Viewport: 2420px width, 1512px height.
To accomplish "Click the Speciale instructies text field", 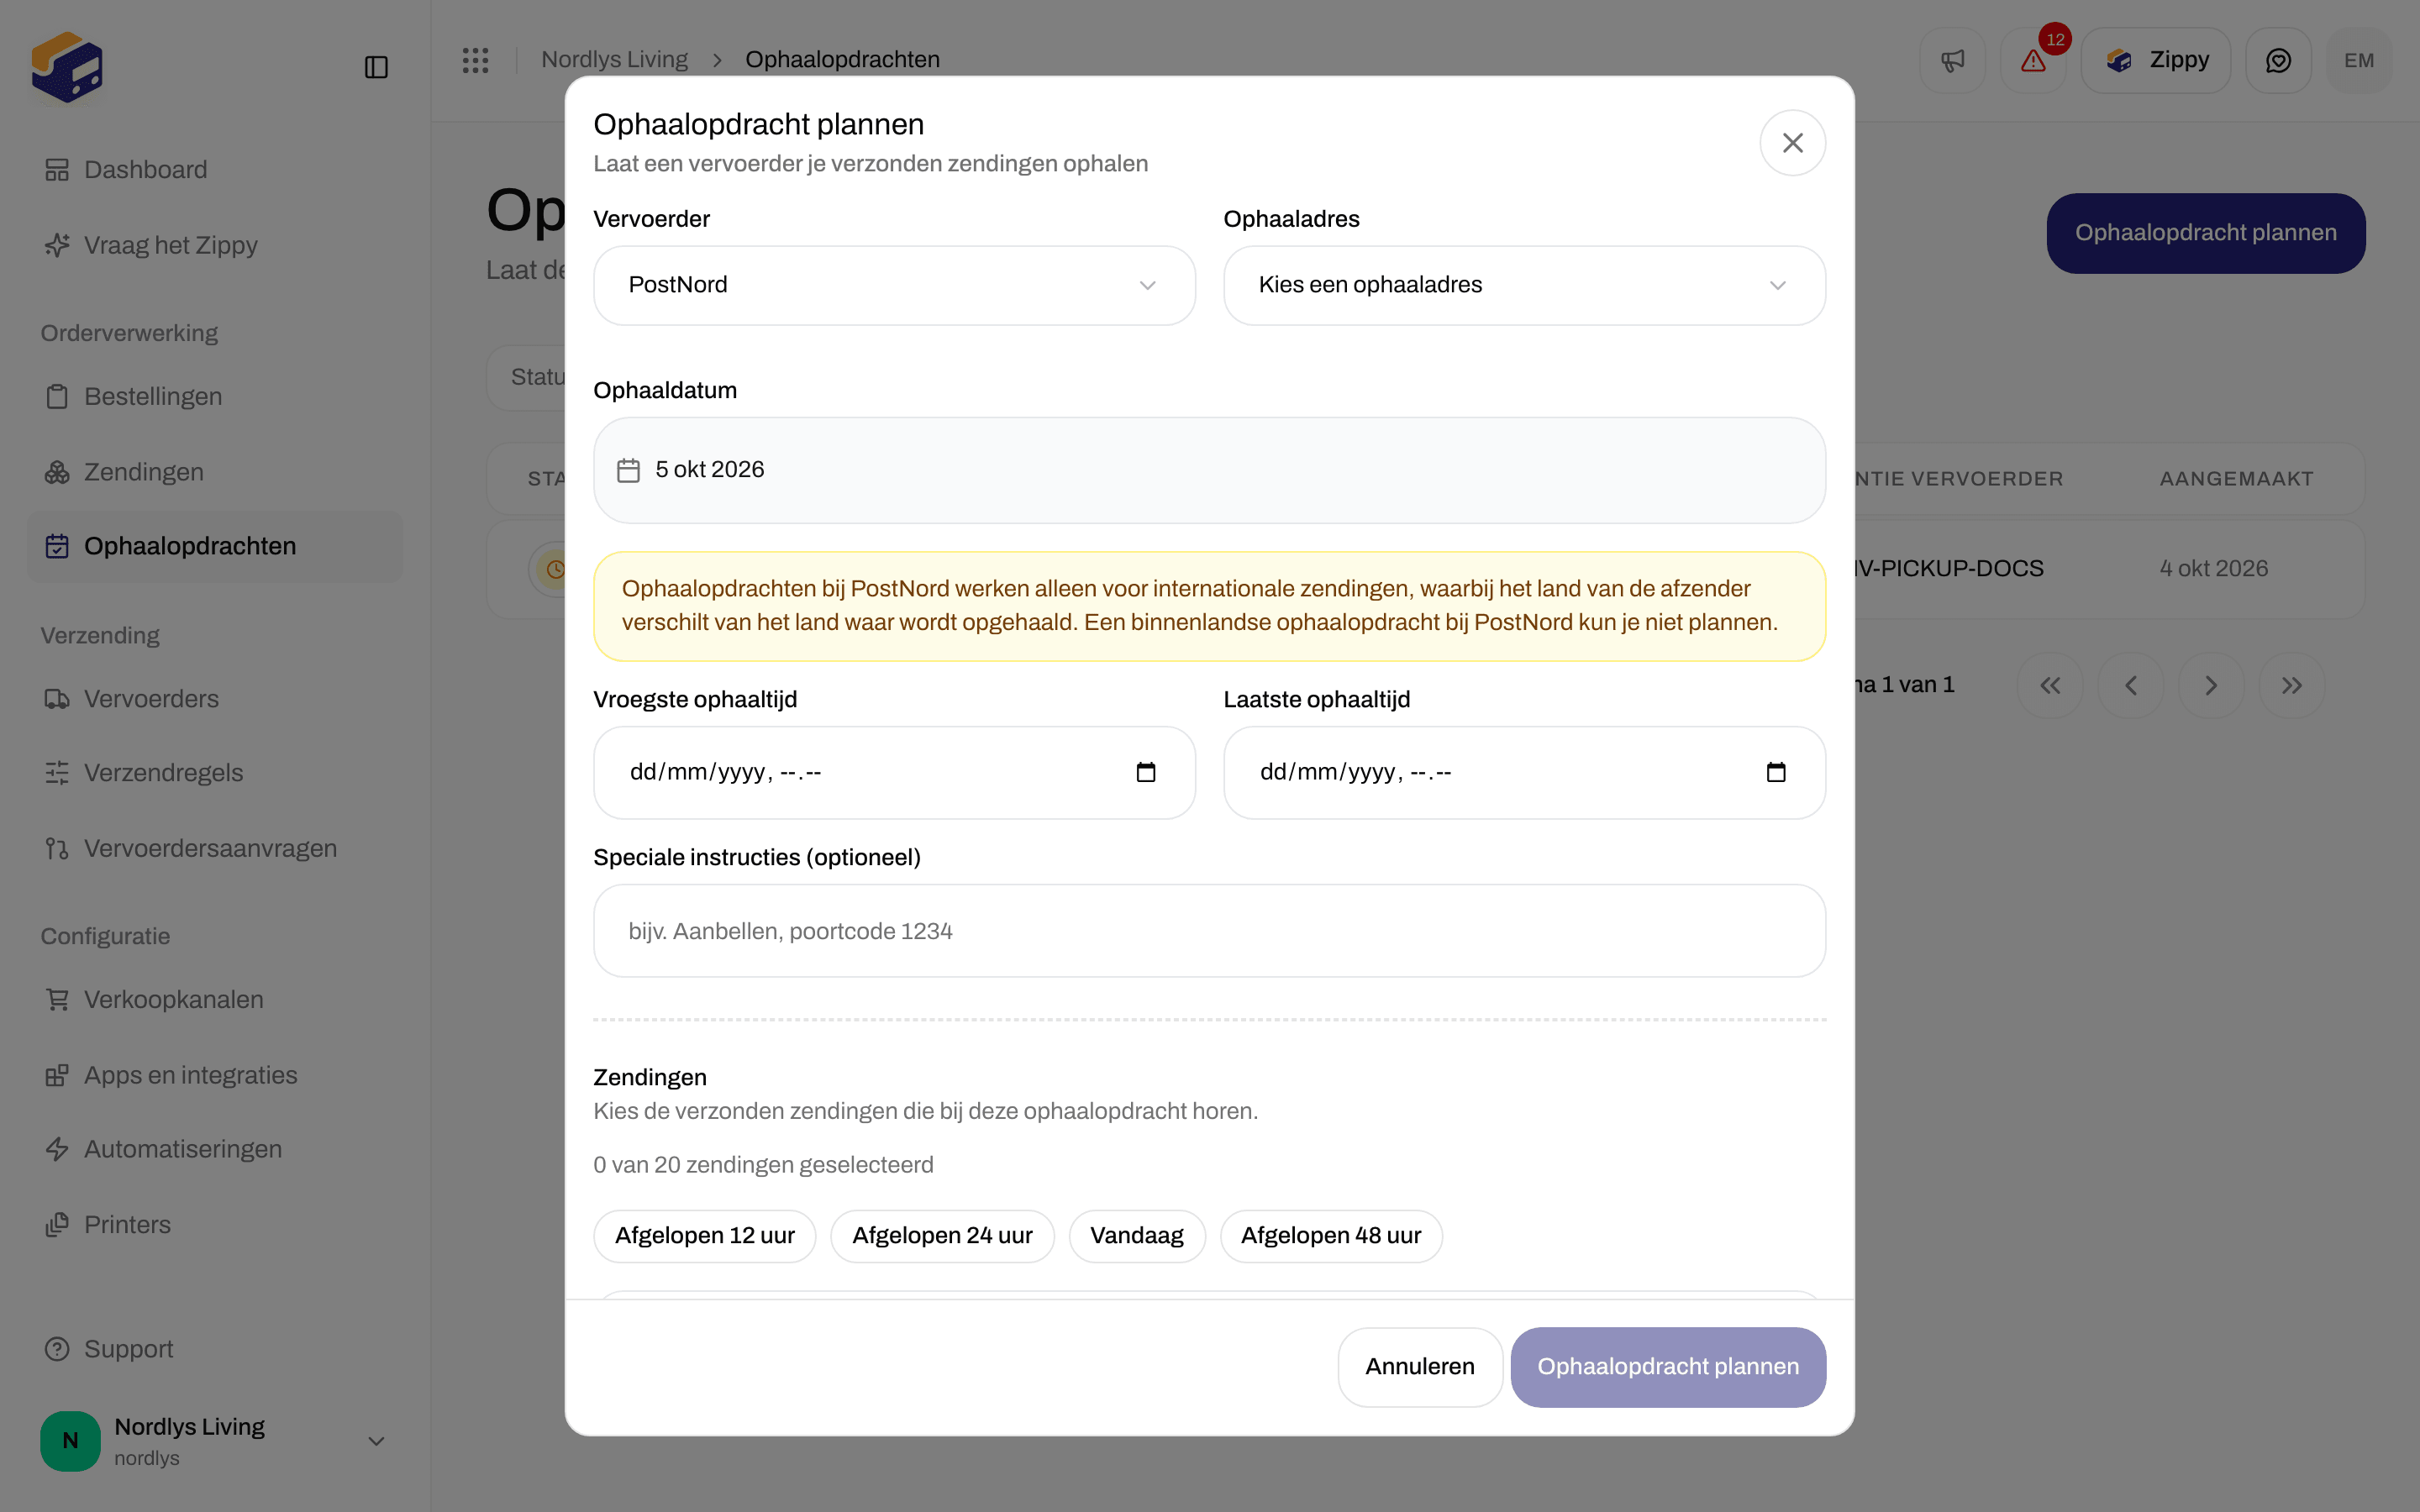I will coord(1209,931).
